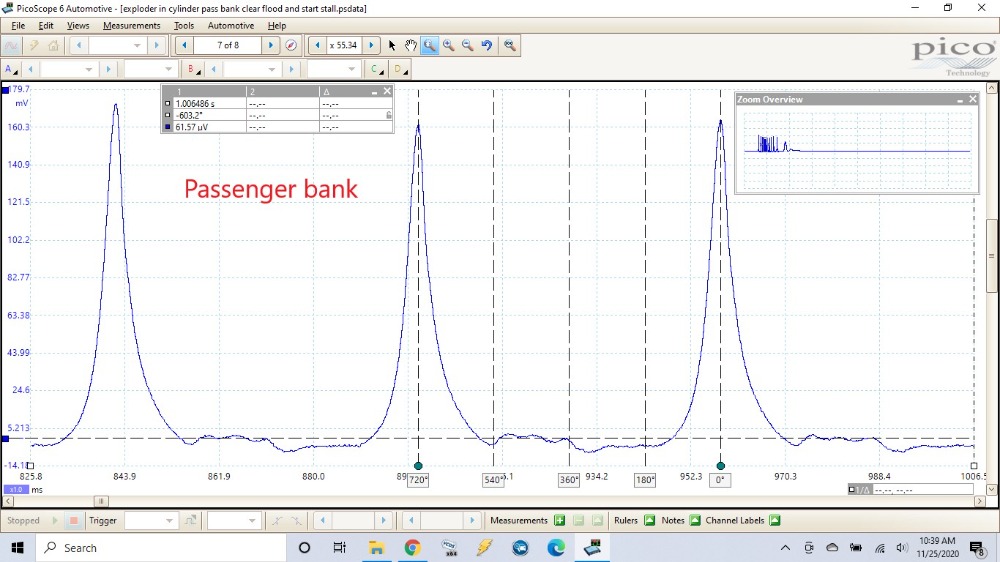Open the Automotive menu
The height and width of the screenshot is (562, 1000).
click(x=230, y=25)
